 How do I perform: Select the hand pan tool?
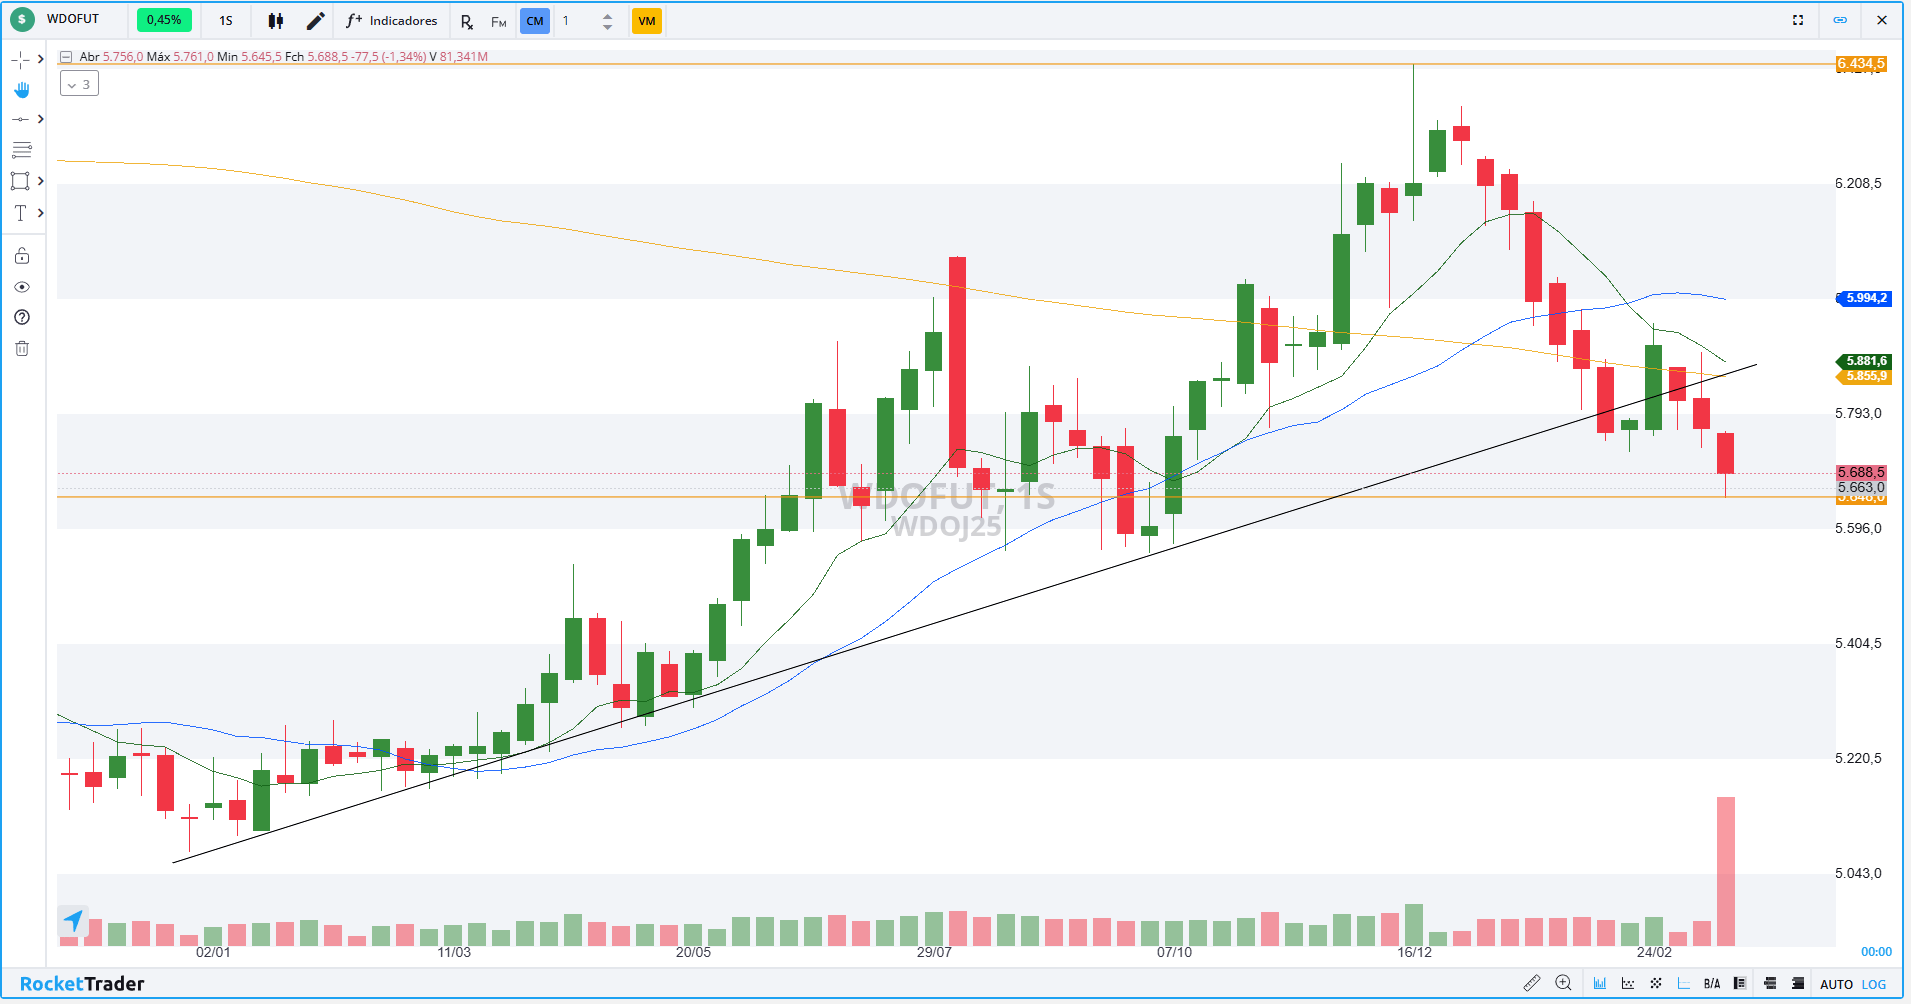point(21,90)
